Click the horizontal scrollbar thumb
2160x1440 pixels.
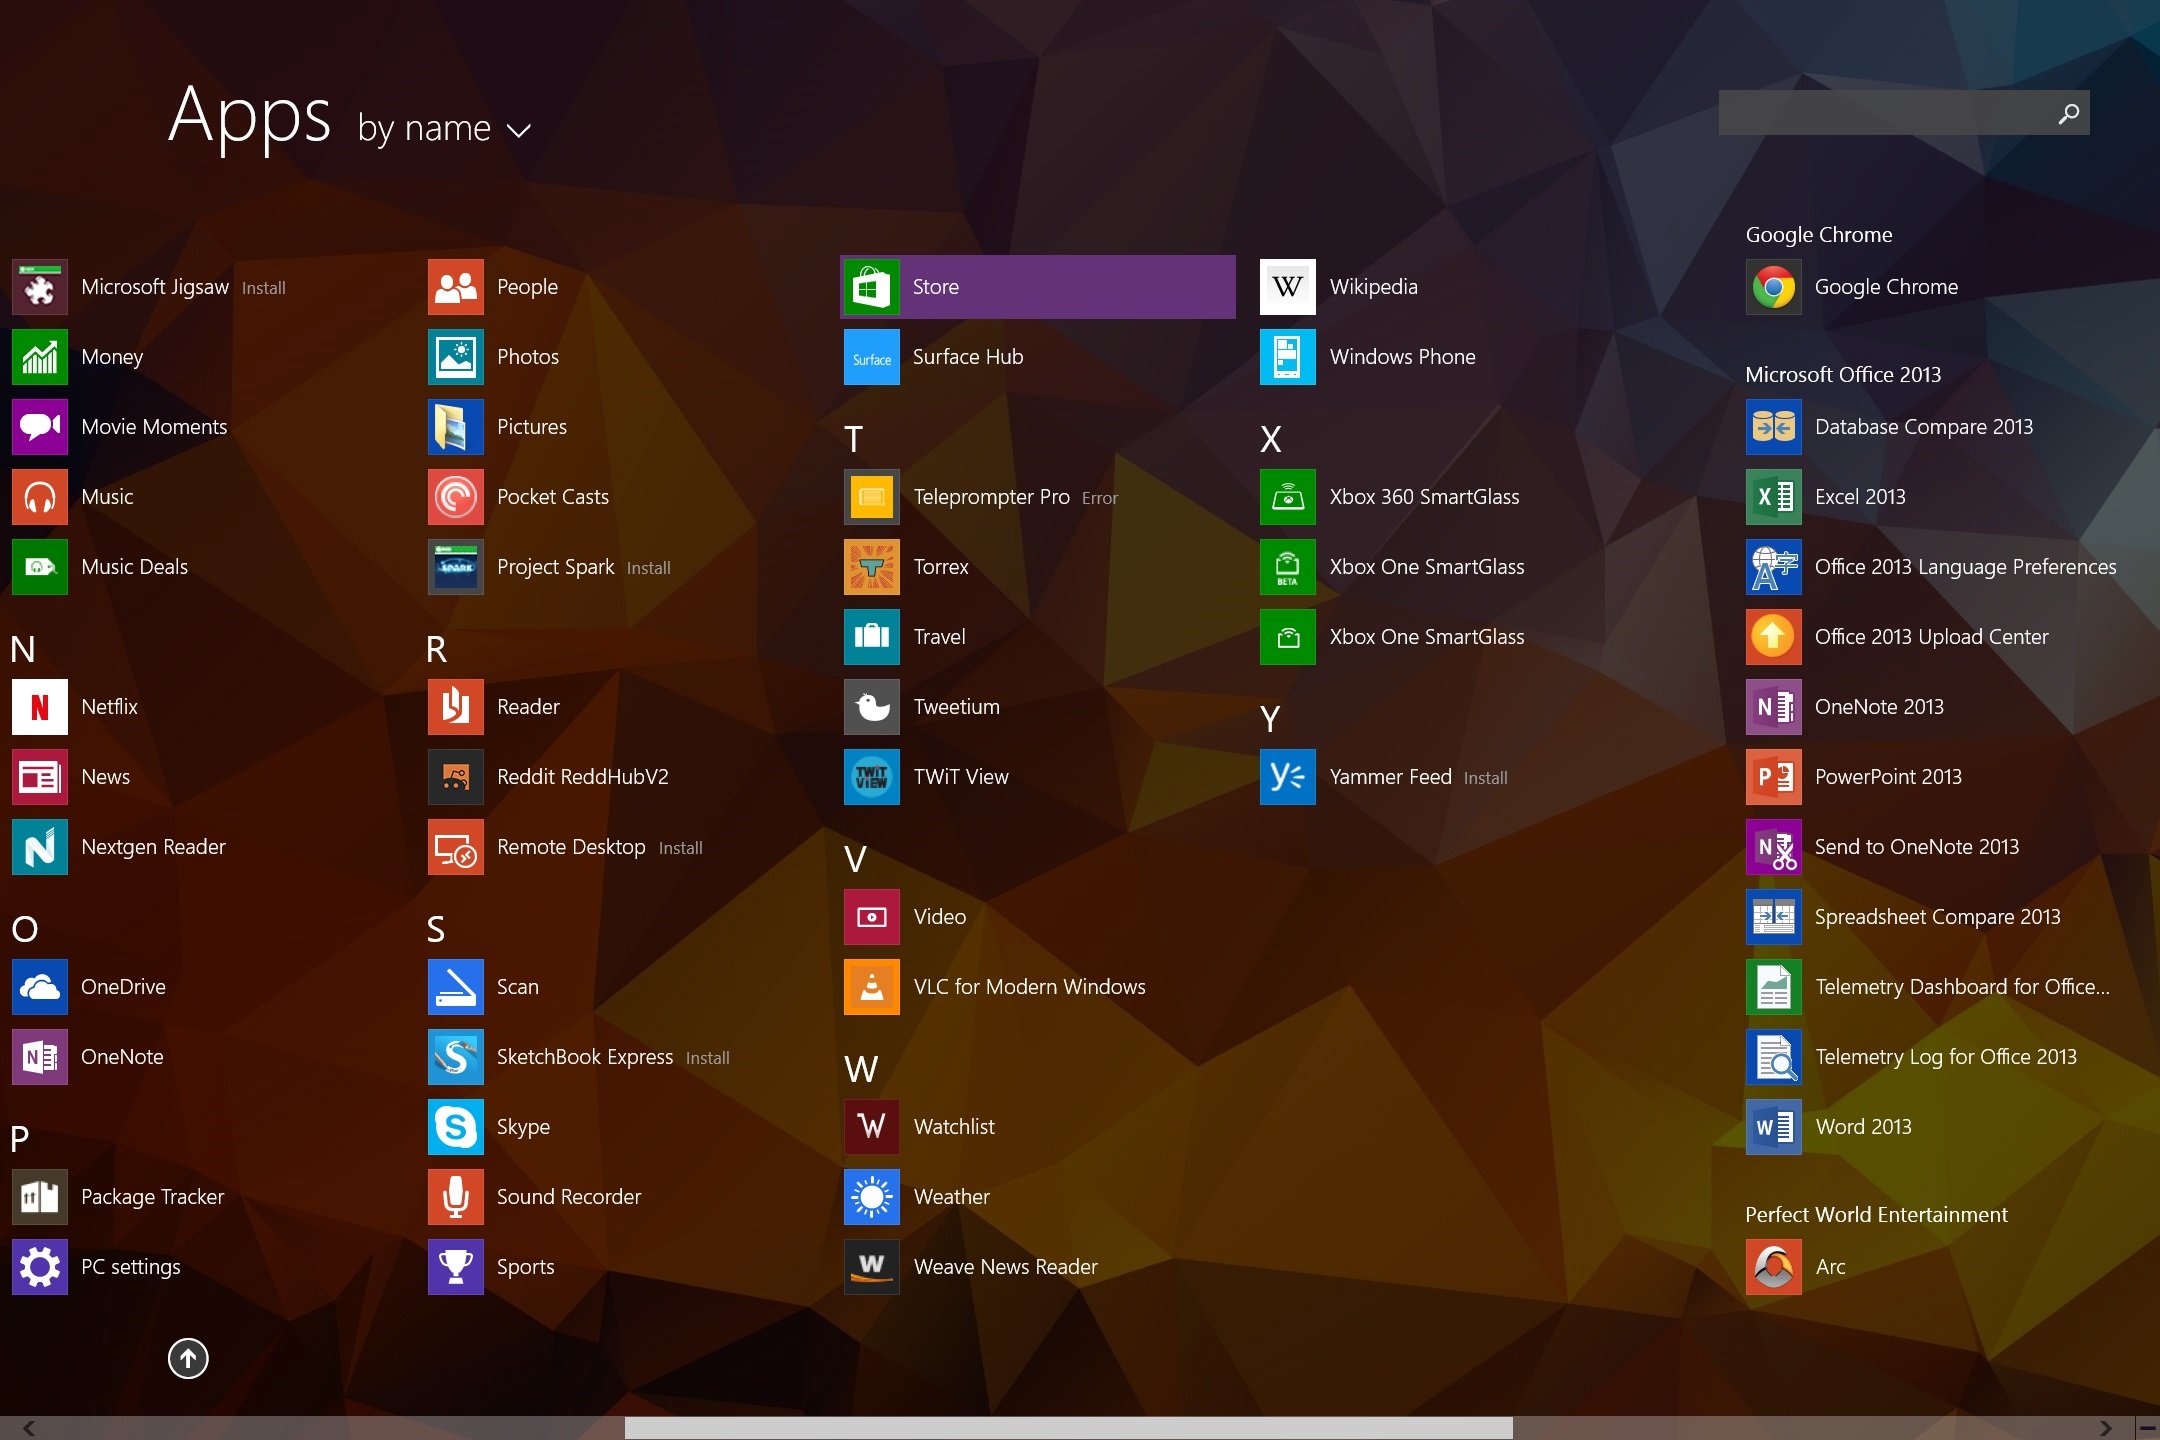(x=1069, y=1428)
